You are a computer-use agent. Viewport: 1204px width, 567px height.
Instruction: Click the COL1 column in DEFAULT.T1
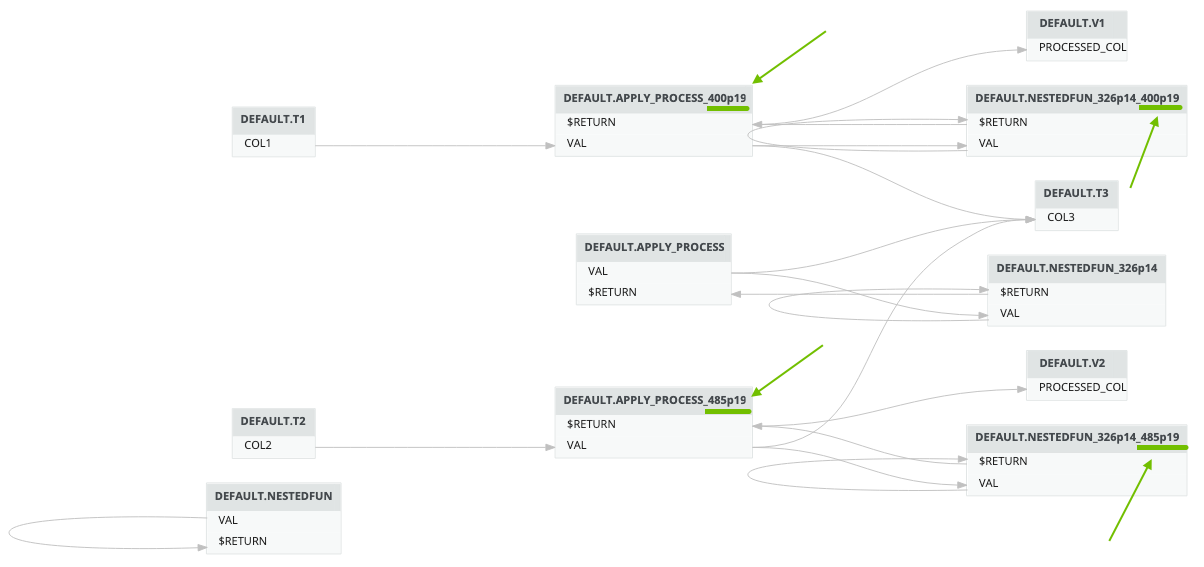pyautogui.click(x=258, y=143)
